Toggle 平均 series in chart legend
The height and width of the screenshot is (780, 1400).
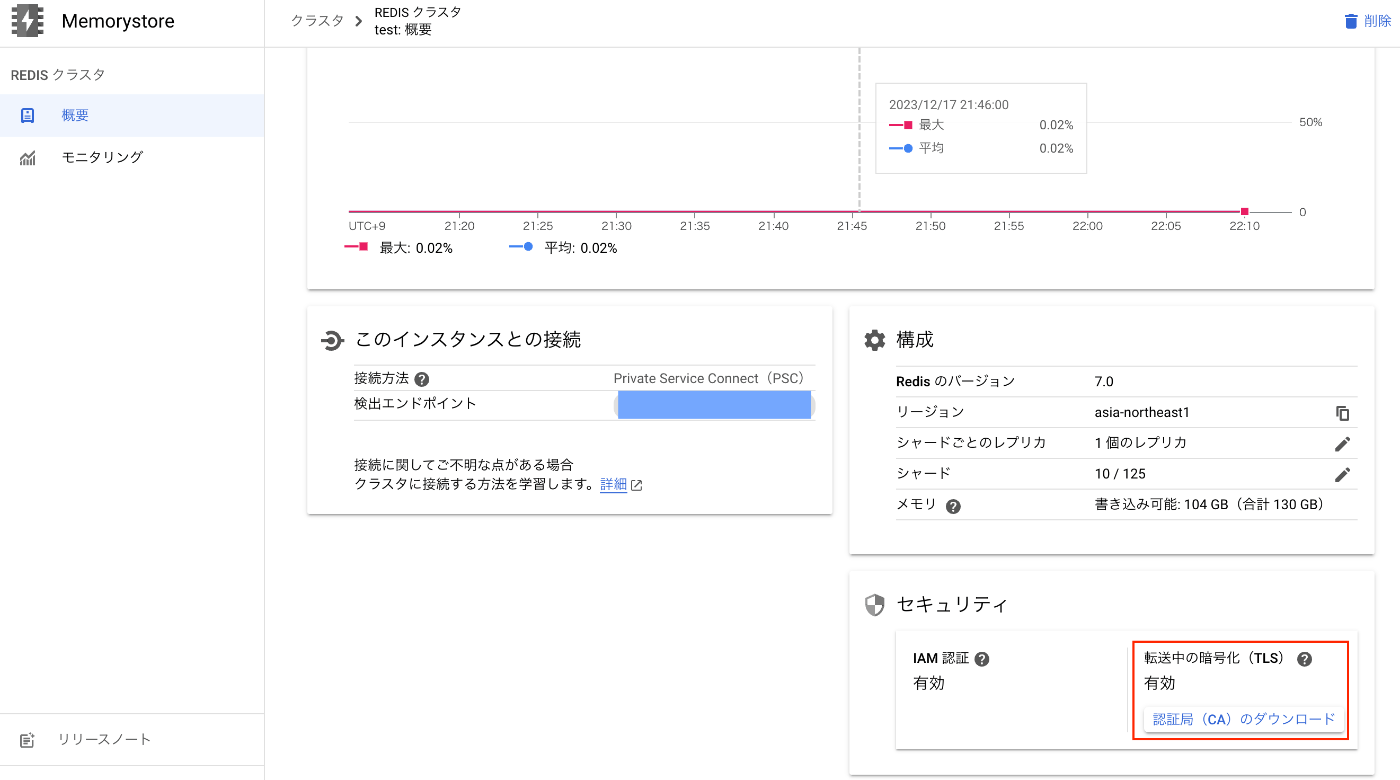[x=563, y=248]
